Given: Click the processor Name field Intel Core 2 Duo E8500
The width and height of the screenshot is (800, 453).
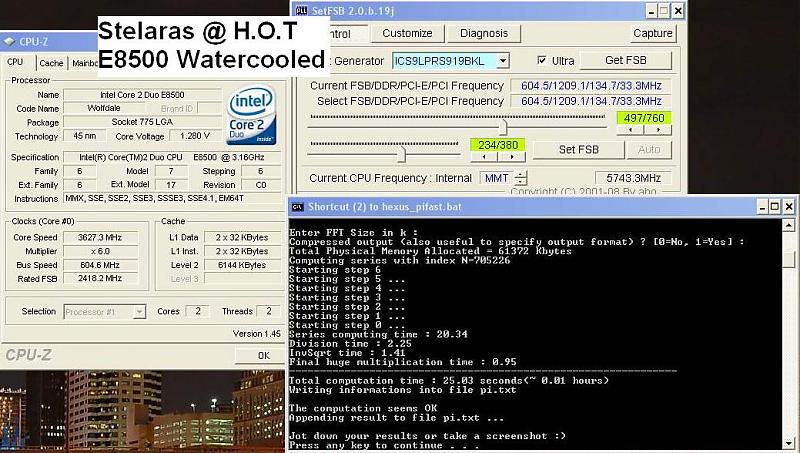Looking at the screenshot, I should (x=142, y=95).
